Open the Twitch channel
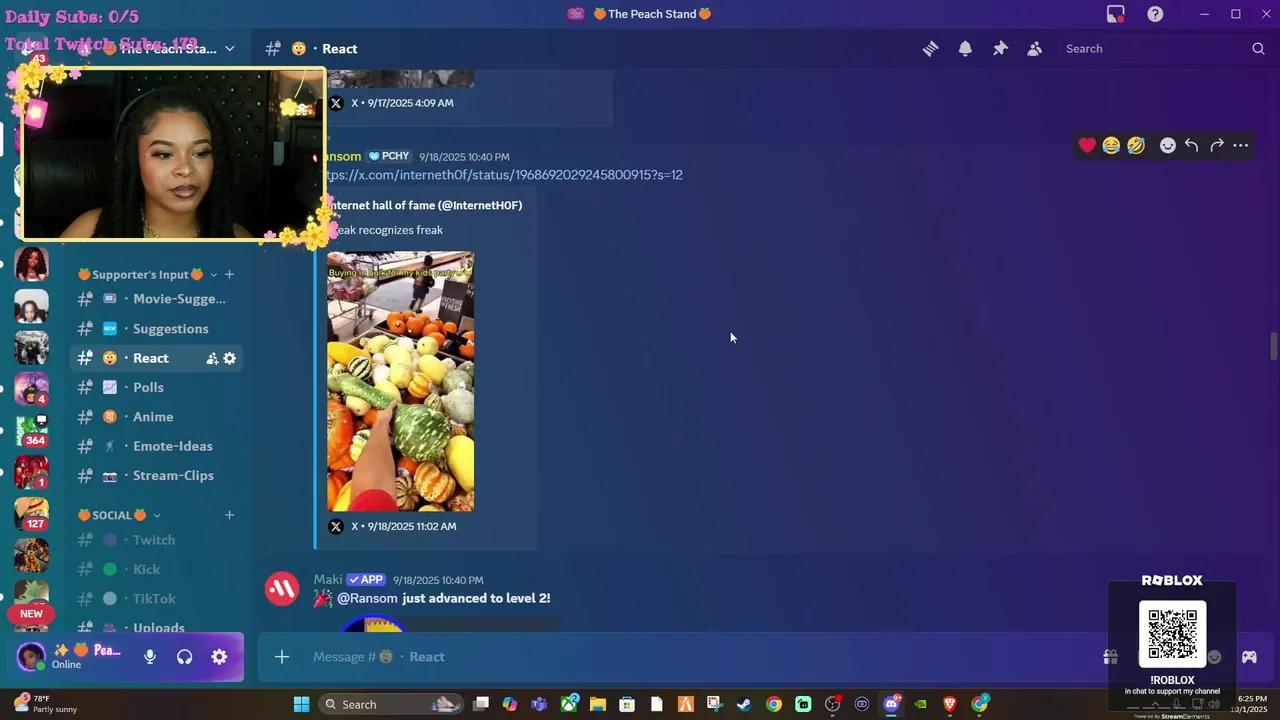The height and width of the screenshot is (720, 1280). click(x=157, y=540)
